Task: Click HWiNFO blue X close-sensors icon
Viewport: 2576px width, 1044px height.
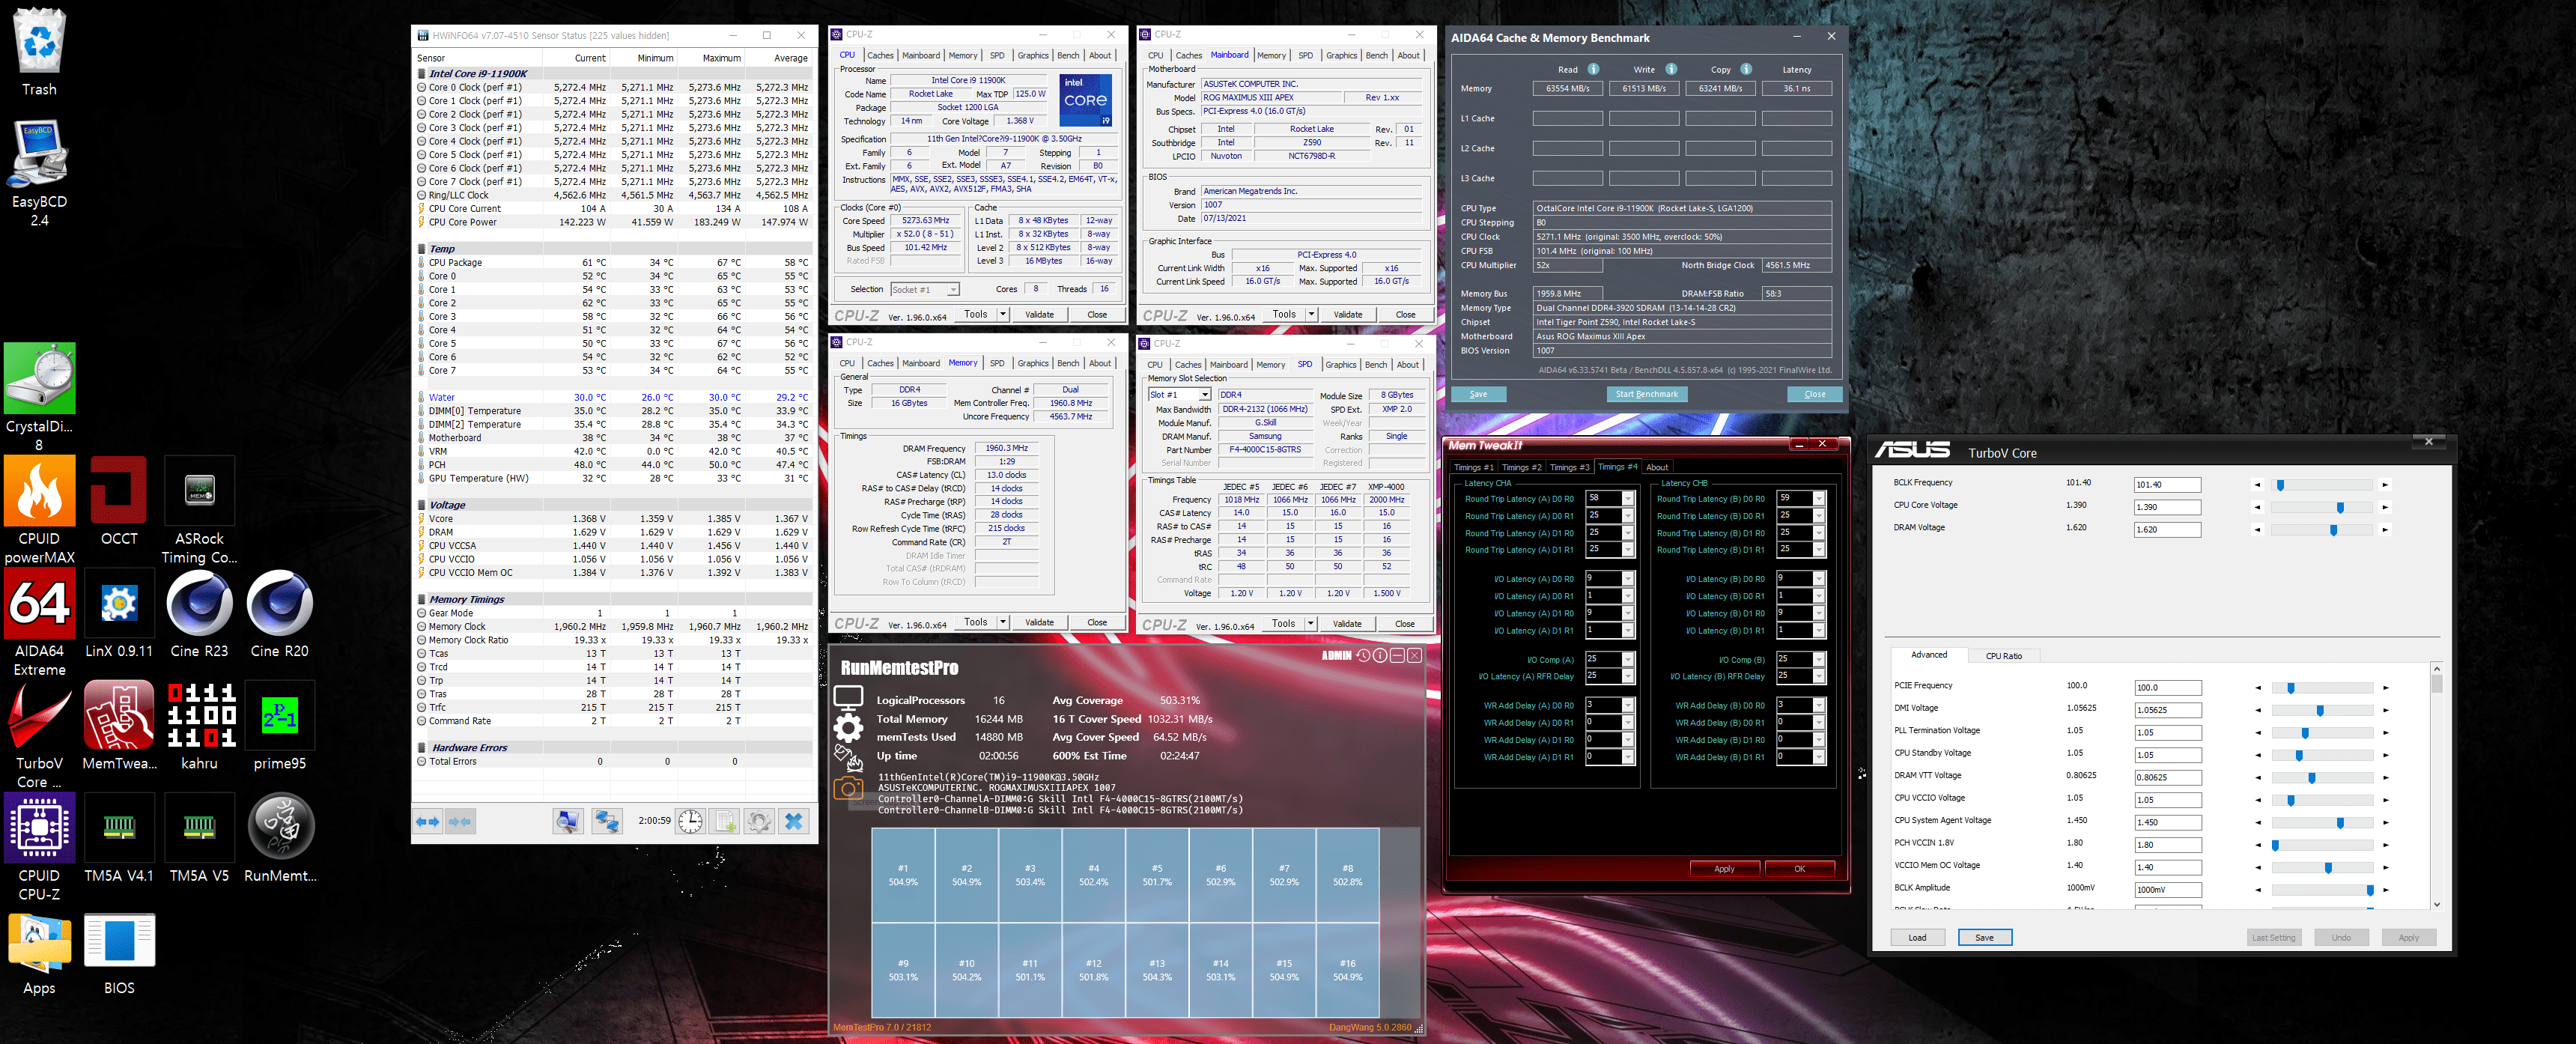Action: pyautogui.click(x=794, y=821)
